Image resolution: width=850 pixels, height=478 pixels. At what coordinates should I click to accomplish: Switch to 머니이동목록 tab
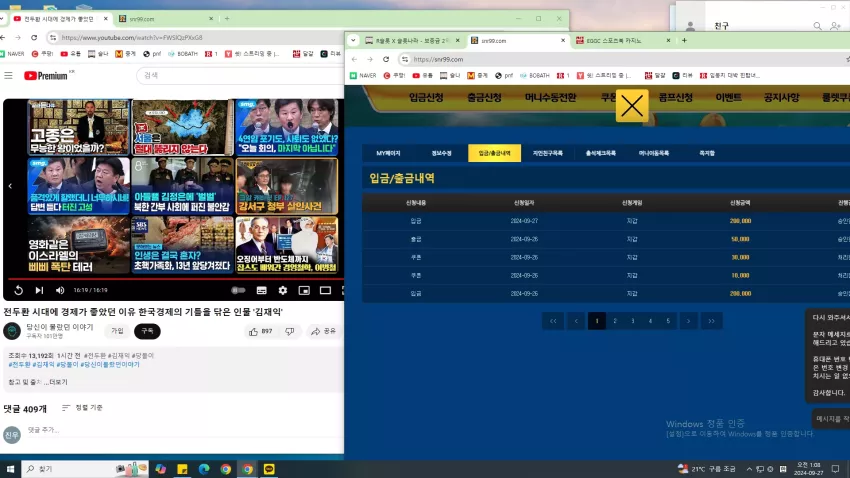coord(654,153)
